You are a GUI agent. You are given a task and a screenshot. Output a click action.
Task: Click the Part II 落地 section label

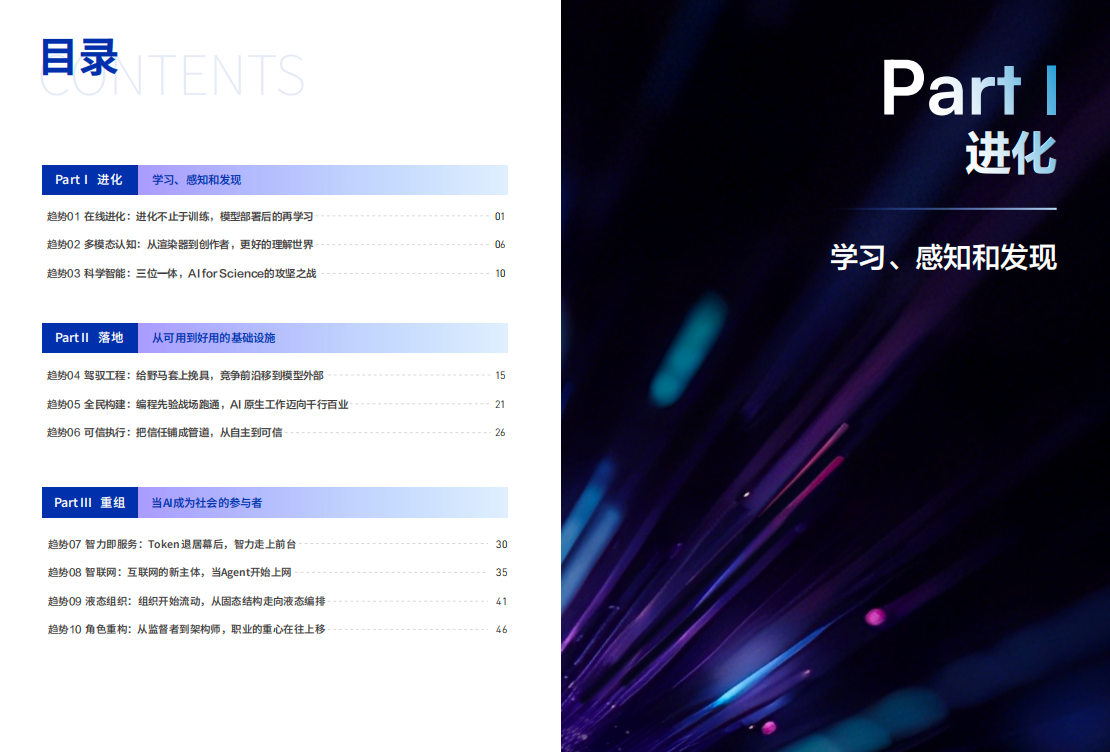click(x=90, y=338)
